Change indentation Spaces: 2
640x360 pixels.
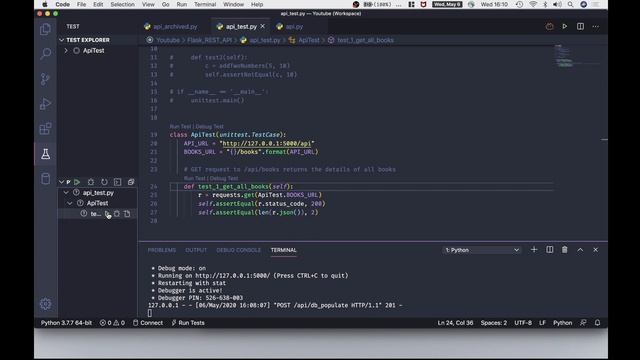click(493, 322)
